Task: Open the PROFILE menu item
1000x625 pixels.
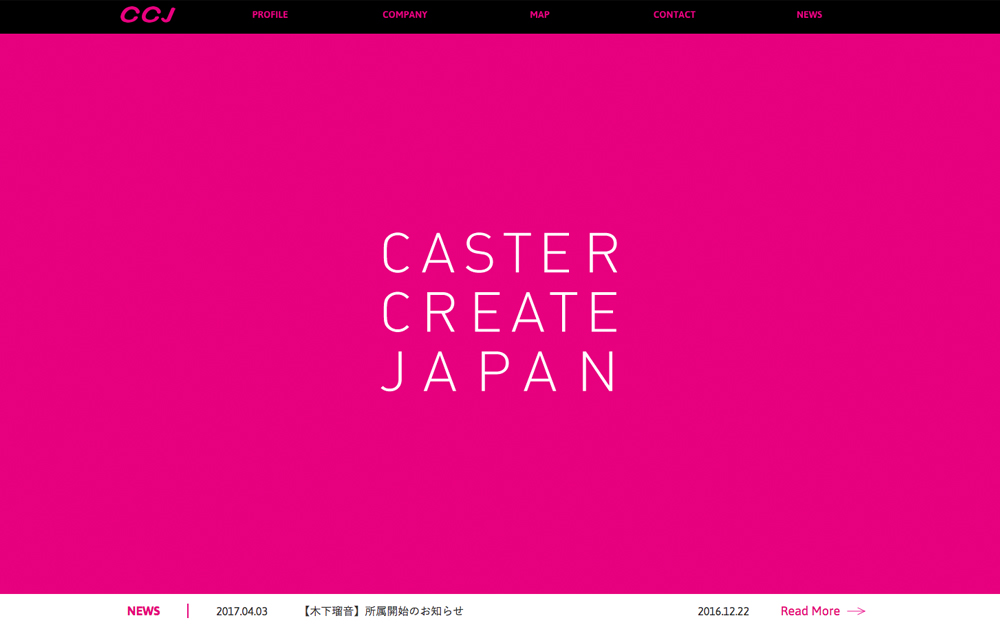Action: coord(270,15)
